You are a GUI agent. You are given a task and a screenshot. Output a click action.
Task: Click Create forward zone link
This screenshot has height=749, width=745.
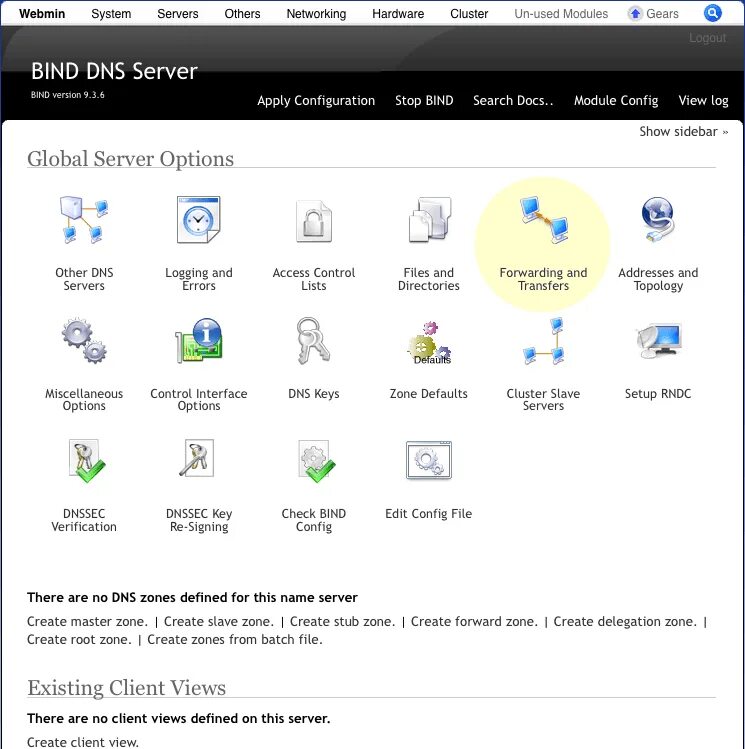click(474, 621)
